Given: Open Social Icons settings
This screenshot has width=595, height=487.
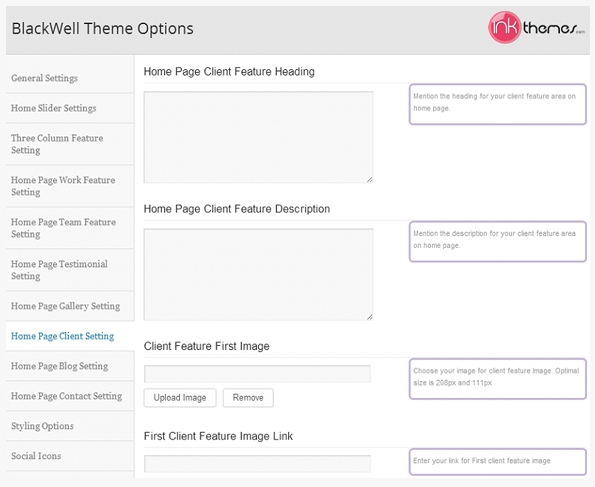Looking at the screenshot, I should [70, 456].
